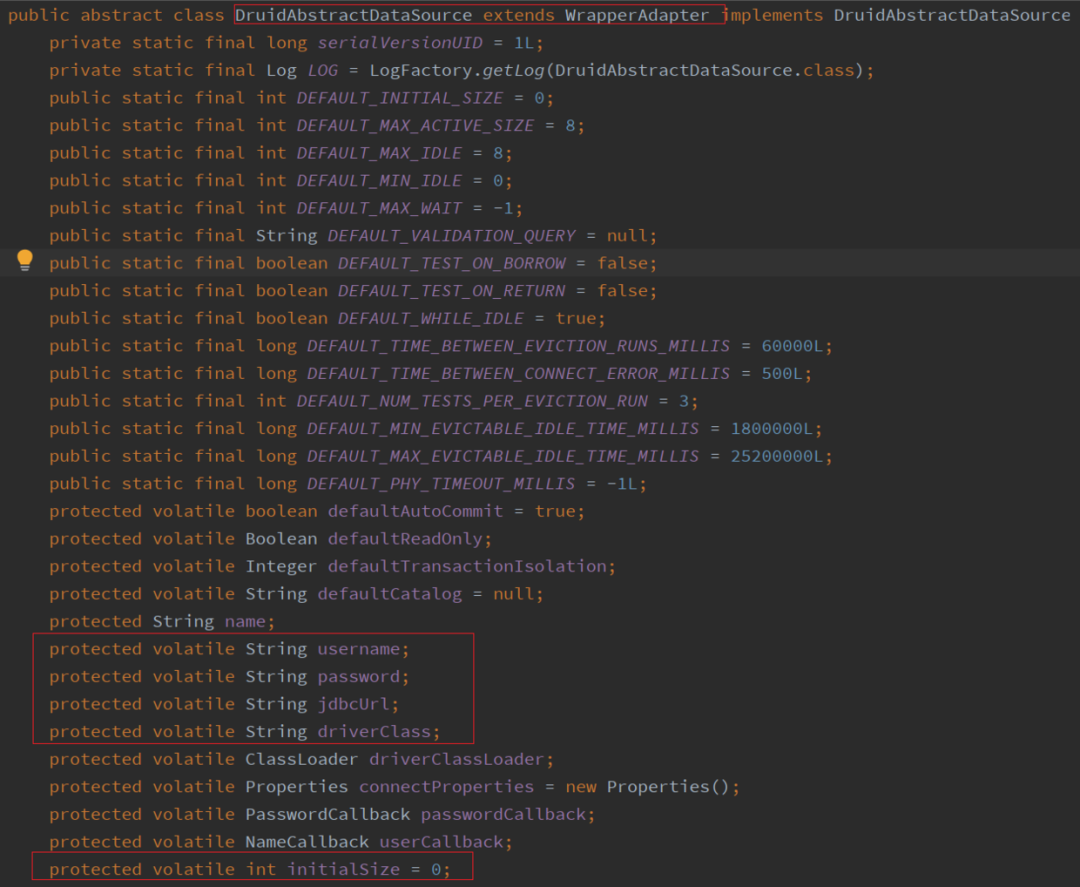Click DEFAULT_MAX_WAIT constant
This screenshot has height=887, width=1080.
[379, 208]
